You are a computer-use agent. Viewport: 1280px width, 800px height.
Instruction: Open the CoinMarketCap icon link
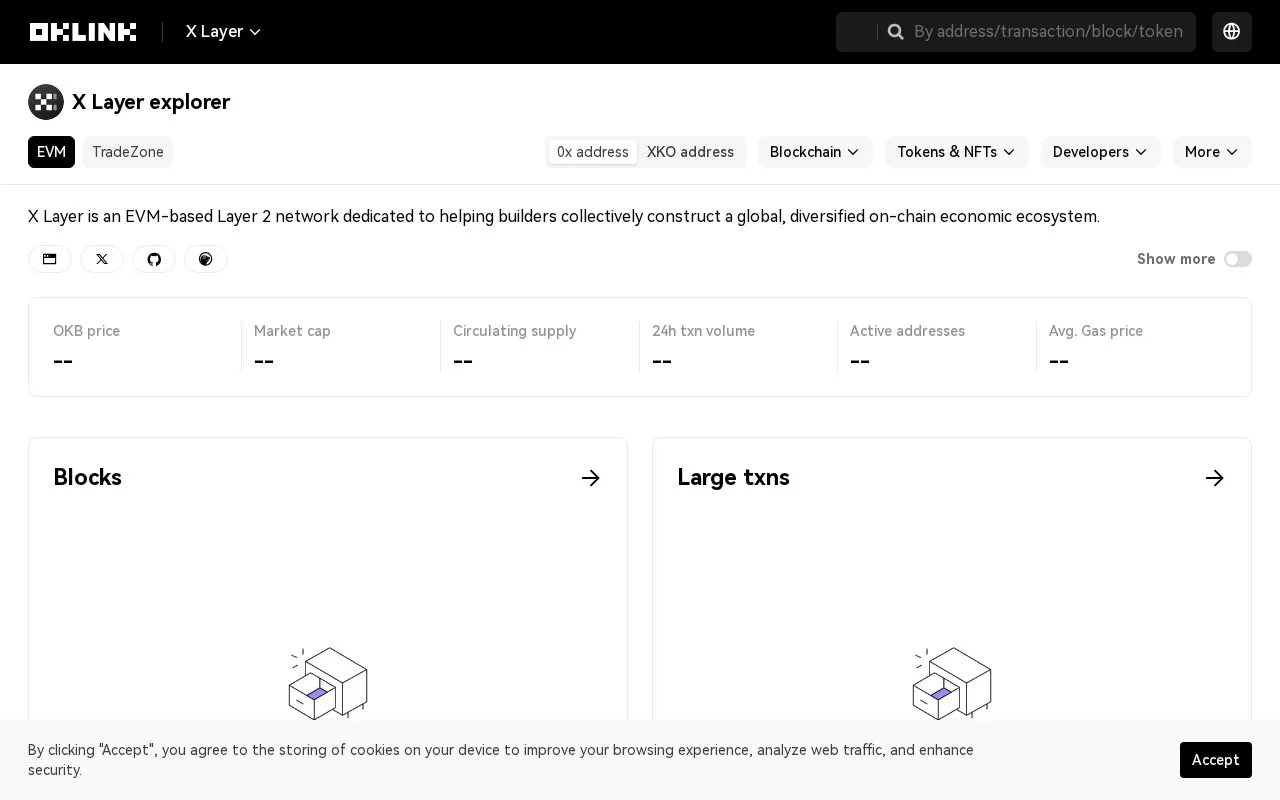(x=206, y=259)
